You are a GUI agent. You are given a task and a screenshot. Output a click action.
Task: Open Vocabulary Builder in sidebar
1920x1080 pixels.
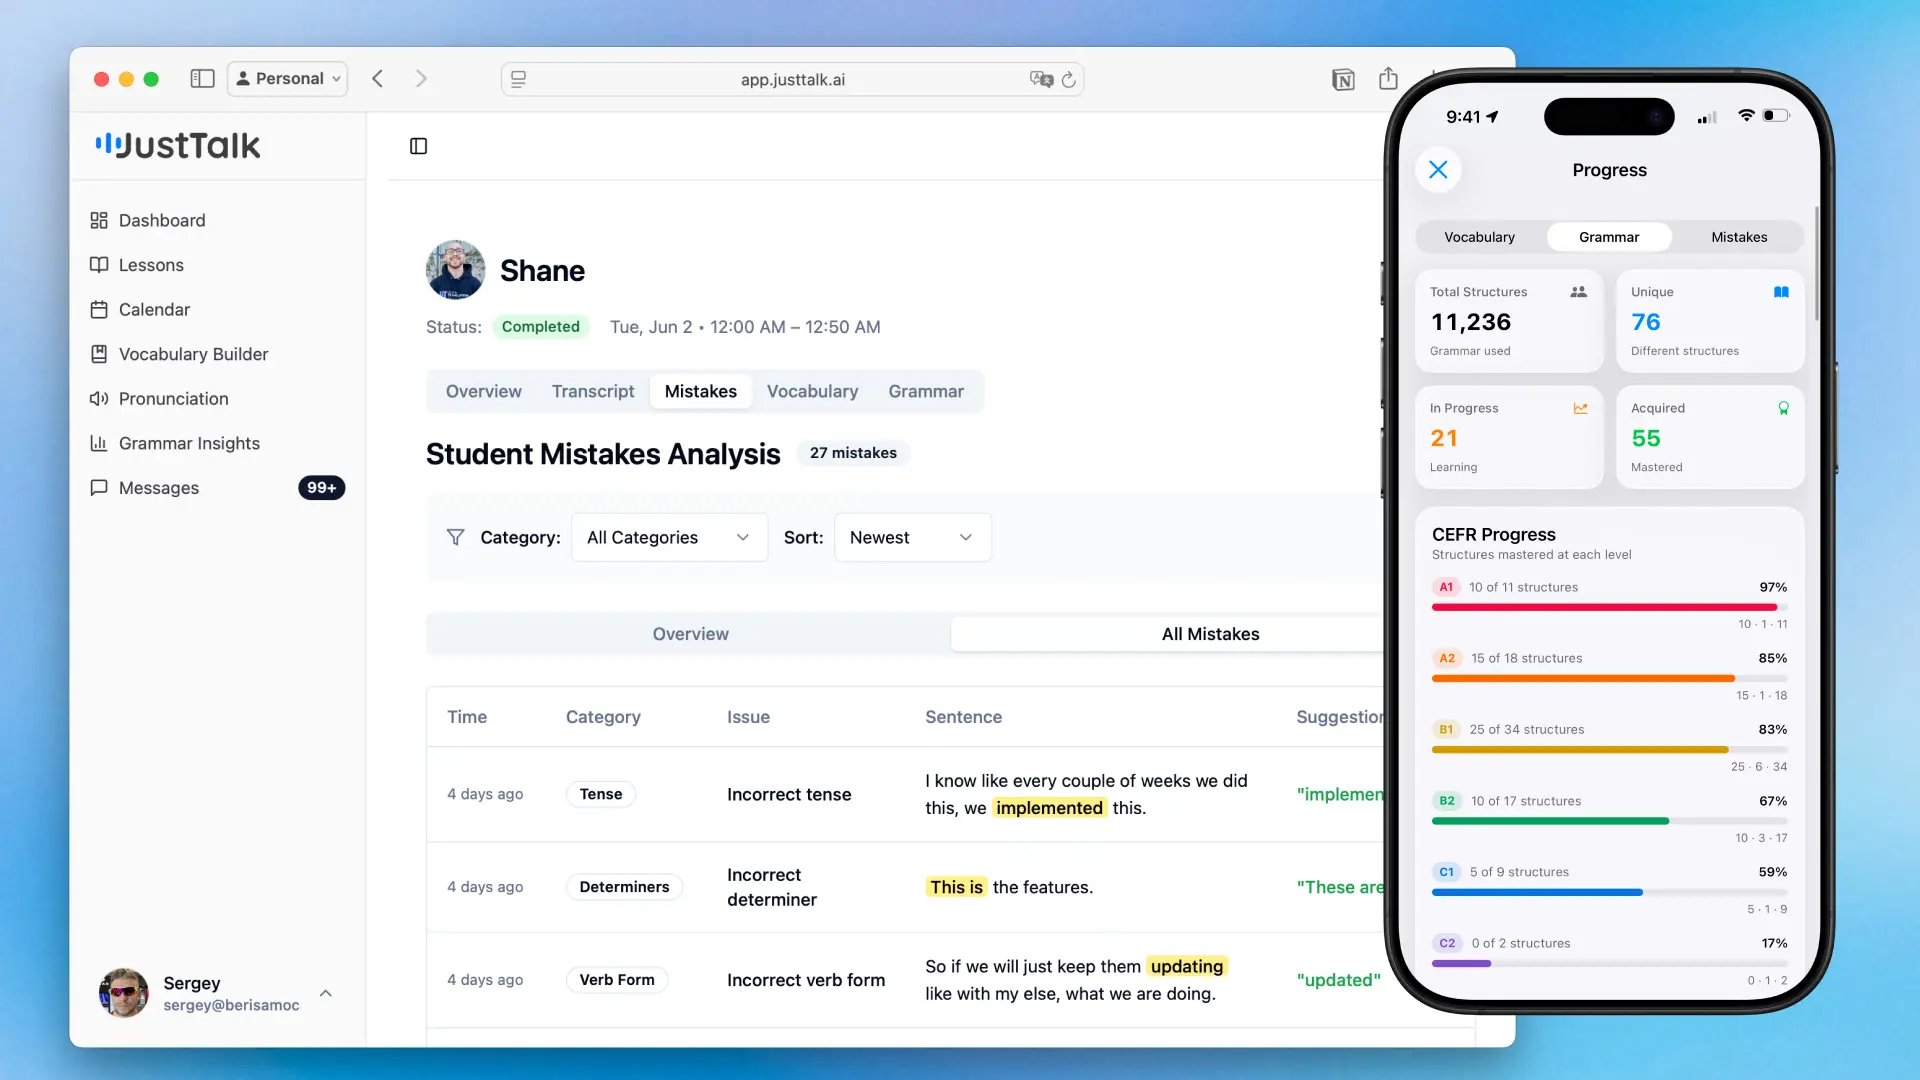(193, 354)
